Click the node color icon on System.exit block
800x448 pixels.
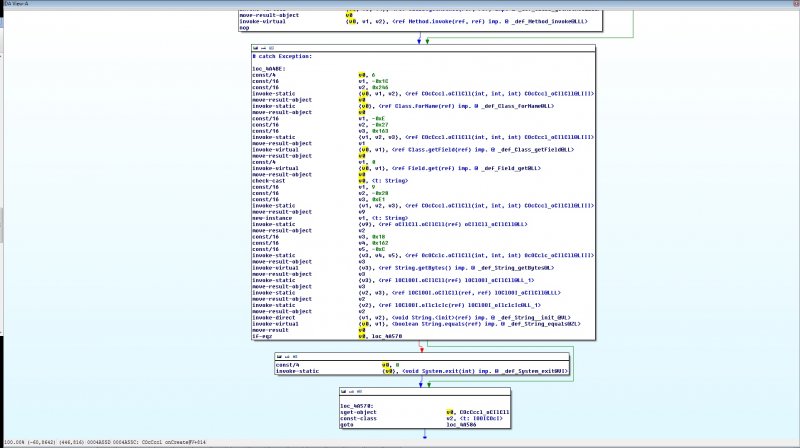point(279,357)
